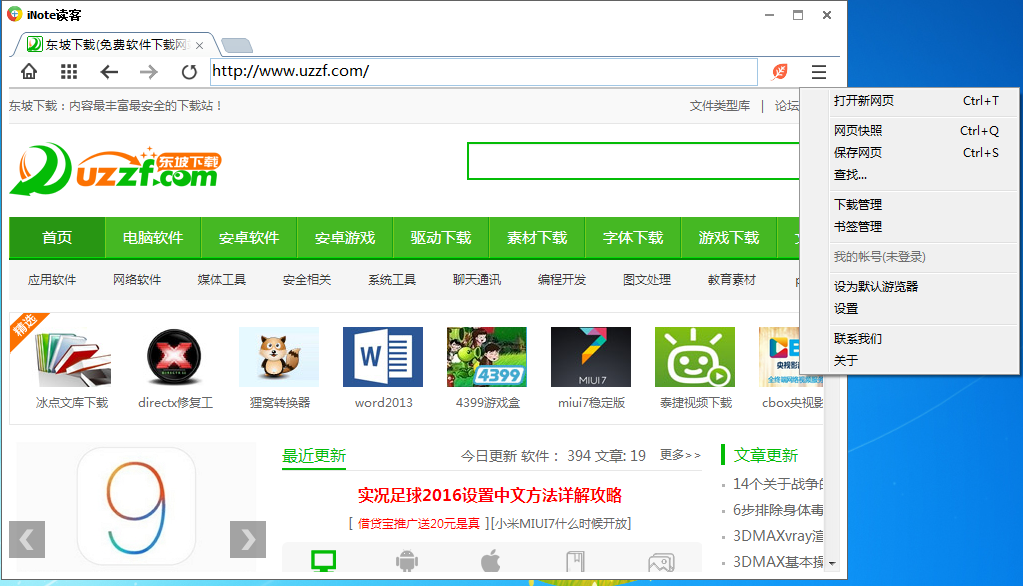Click the 电脑软件 navigation tab
The image size is (1023, 586).
[x=153, y=238]
